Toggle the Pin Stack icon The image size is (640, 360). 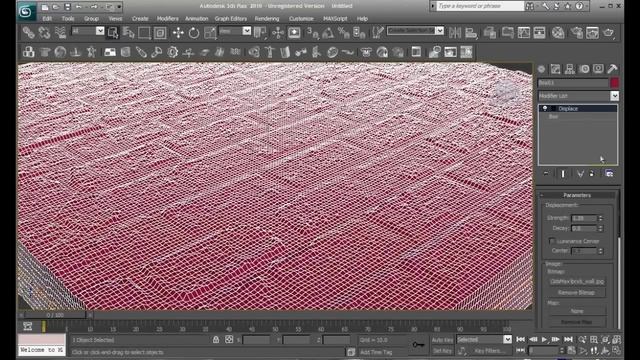pyautogui.click(x=546, y=174)
